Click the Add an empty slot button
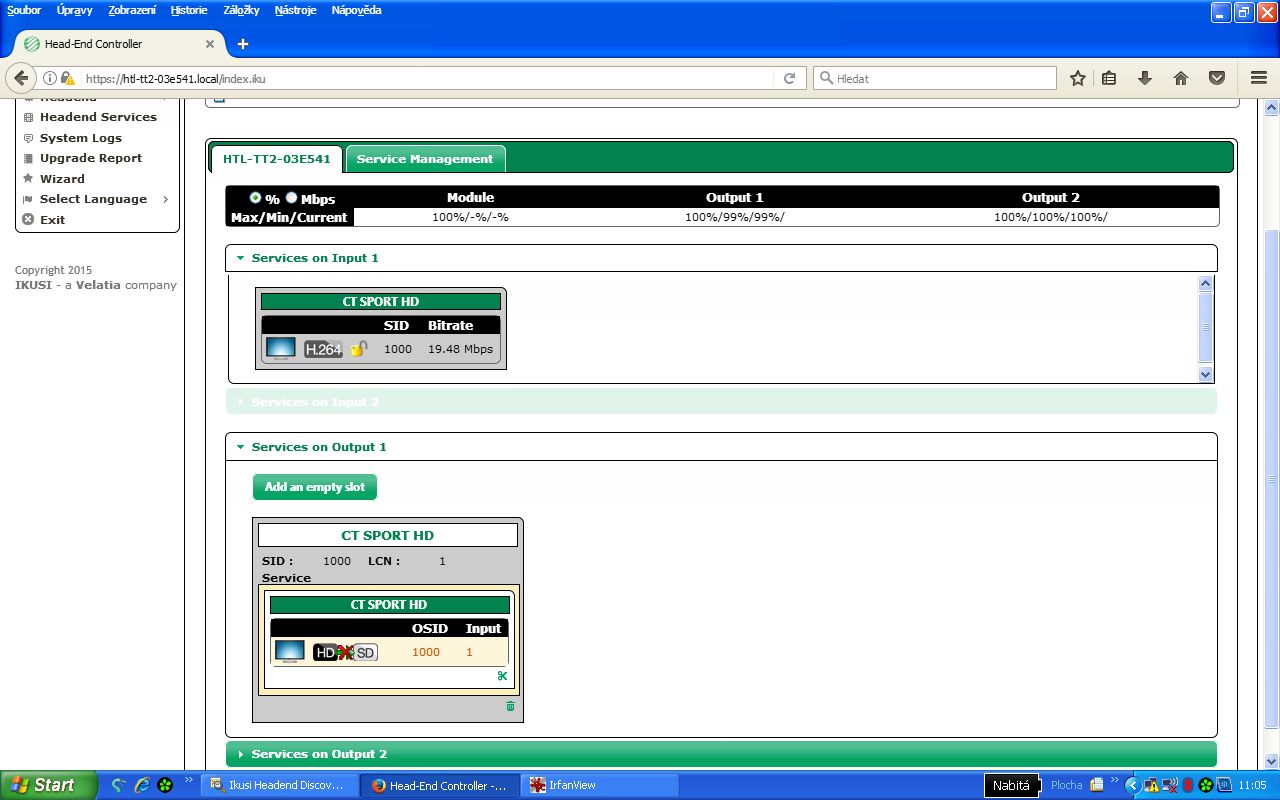Viewport: 1280px width, 800px height. (x=314, y=487)
